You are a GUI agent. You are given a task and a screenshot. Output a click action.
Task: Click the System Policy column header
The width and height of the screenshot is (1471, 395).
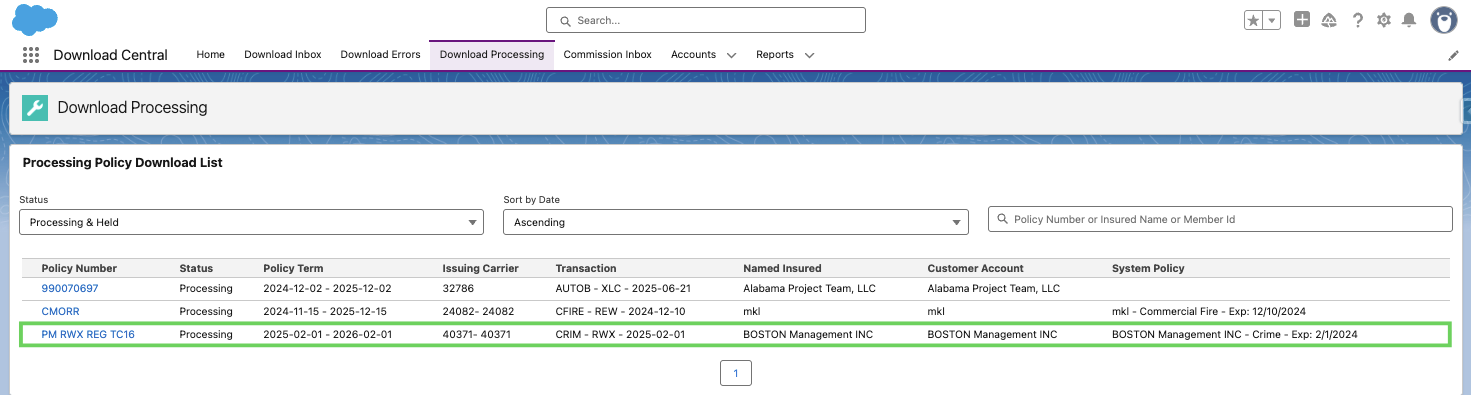pyautogui.click(x=1148, y=268)
